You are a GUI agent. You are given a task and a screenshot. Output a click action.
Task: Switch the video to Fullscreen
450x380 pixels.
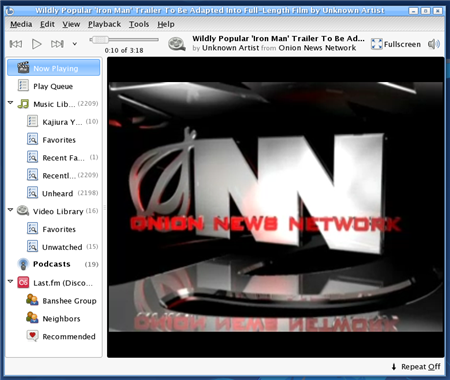(396, 44)
